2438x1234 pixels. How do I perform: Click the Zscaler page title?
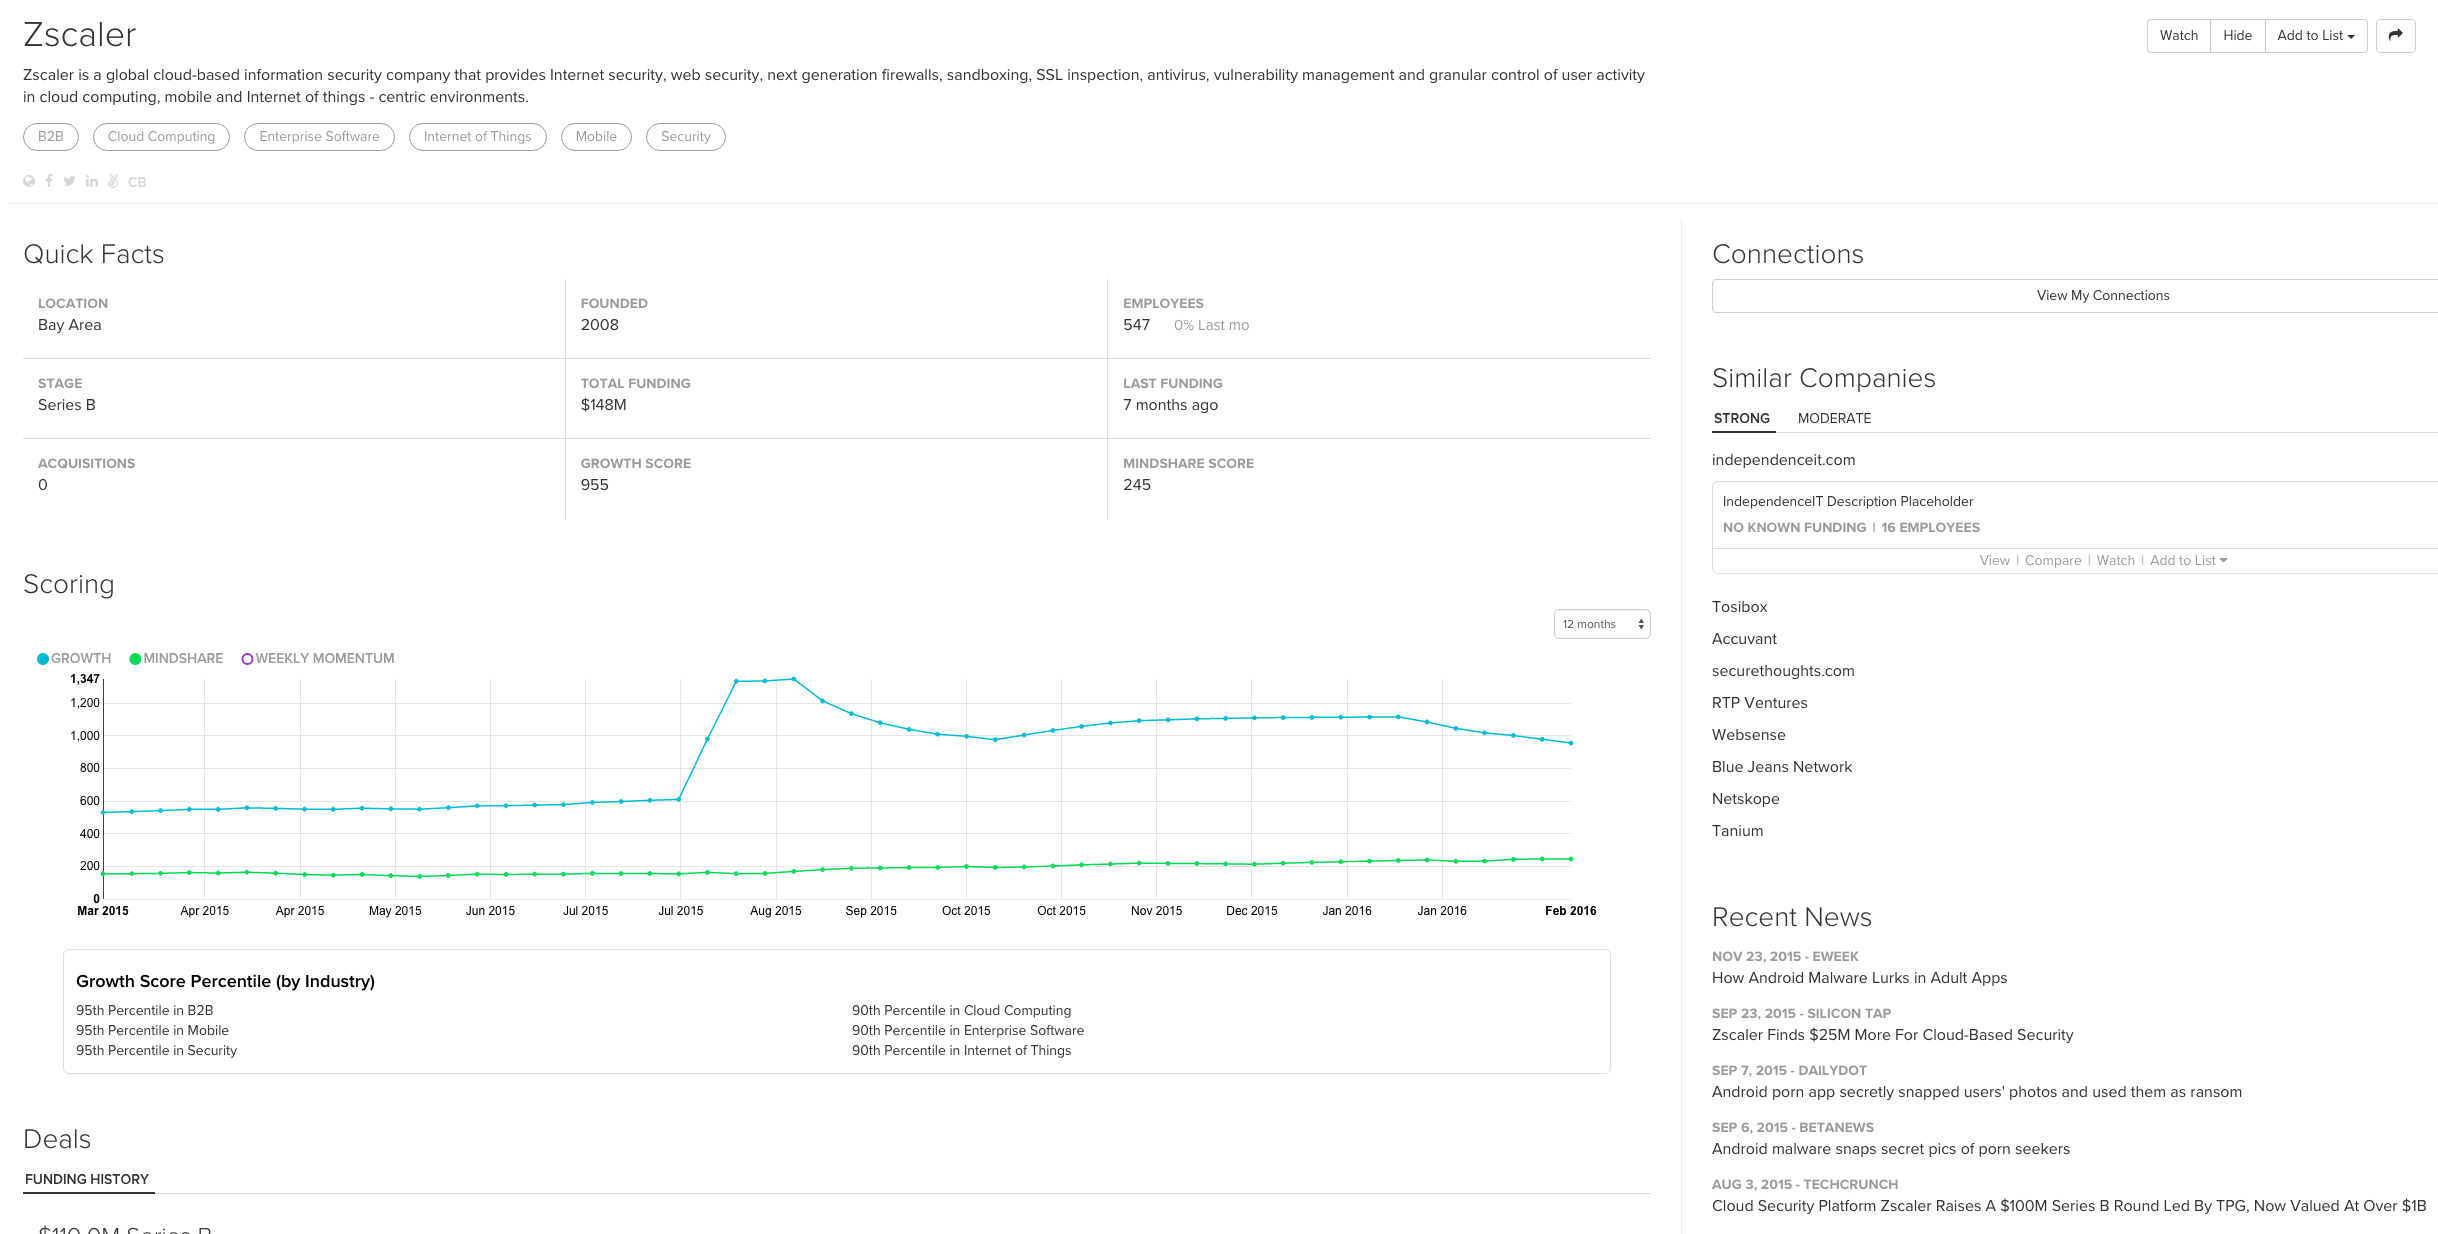(79, 35)
